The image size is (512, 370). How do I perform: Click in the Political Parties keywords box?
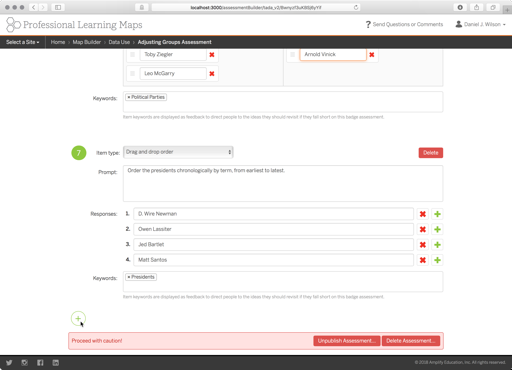283,102
